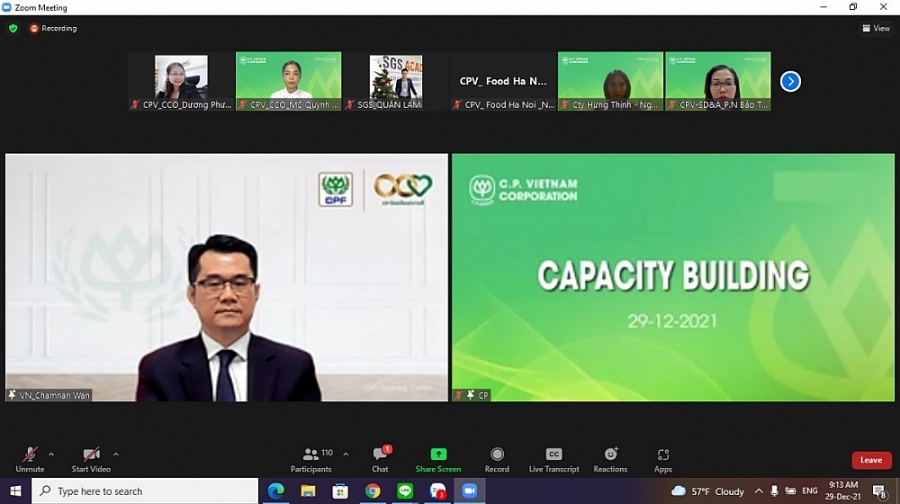Click the green Share Screen icon
This screenshot has height=504, width=900.
point(438,454)
